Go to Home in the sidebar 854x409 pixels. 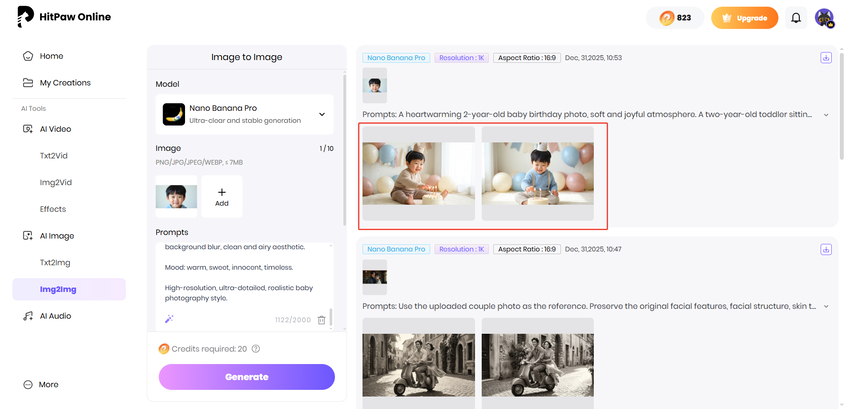[51, 56]
